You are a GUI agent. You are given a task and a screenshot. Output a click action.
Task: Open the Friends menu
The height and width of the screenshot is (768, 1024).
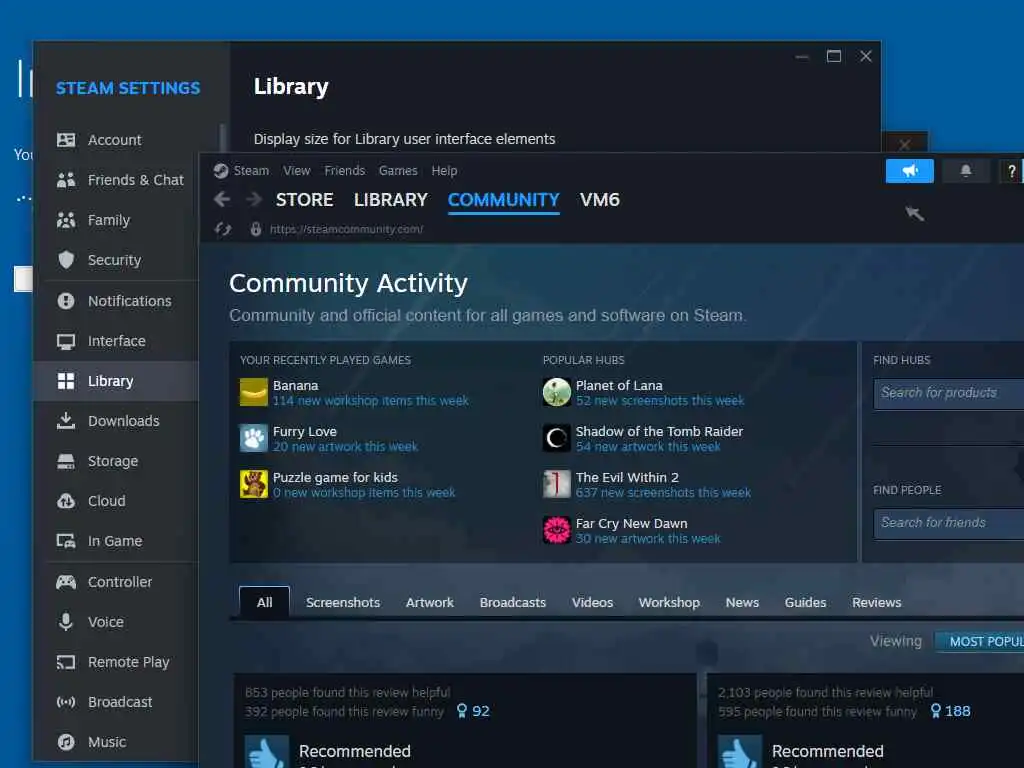pyautogui.click(x=344, y=170)
